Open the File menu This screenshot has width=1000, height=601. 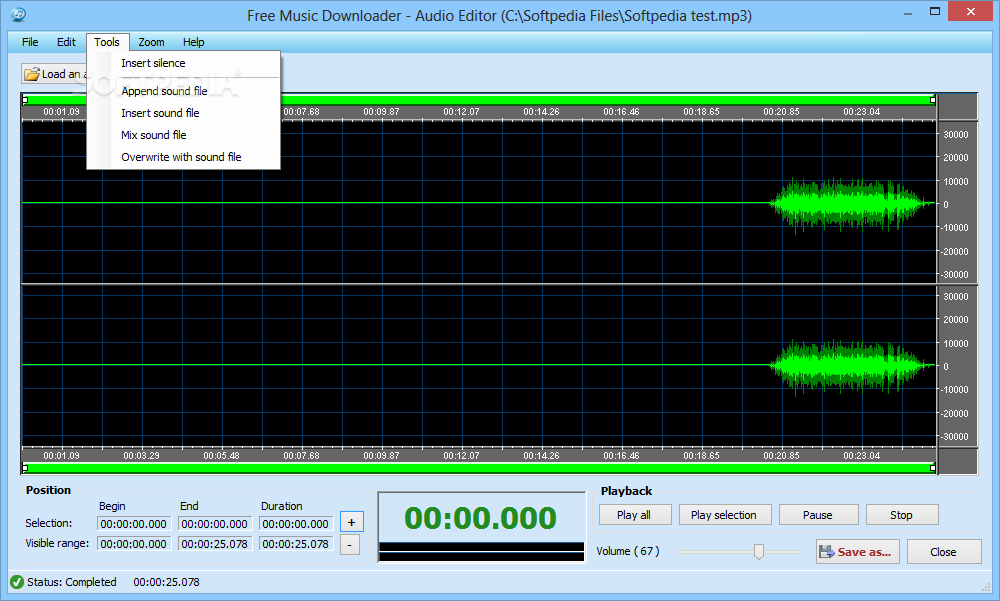click(30, 42)
